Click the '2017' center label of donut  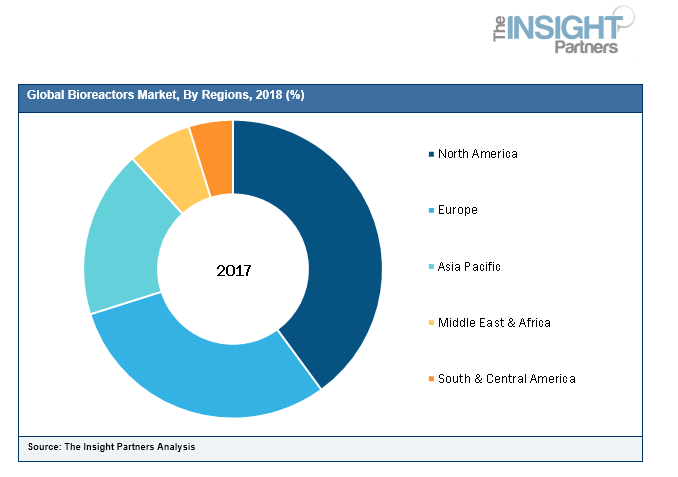pyautogui.click(x=233, y=271)
